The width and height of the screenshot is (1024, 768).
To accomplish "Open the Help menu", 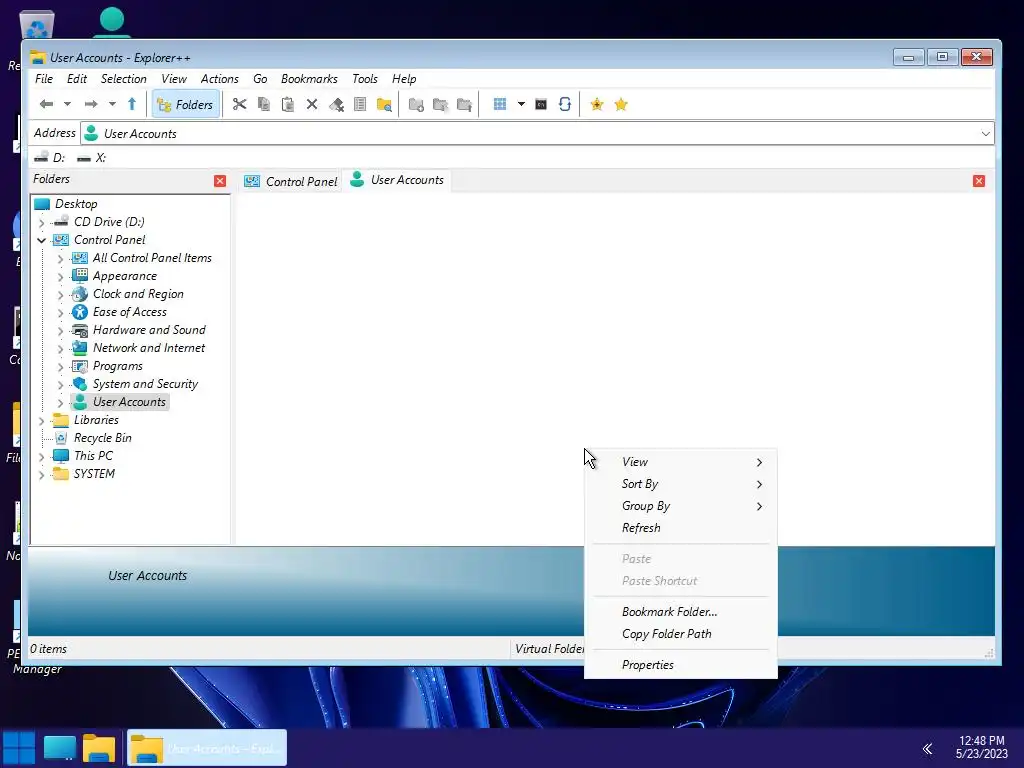I will point(404,79).
